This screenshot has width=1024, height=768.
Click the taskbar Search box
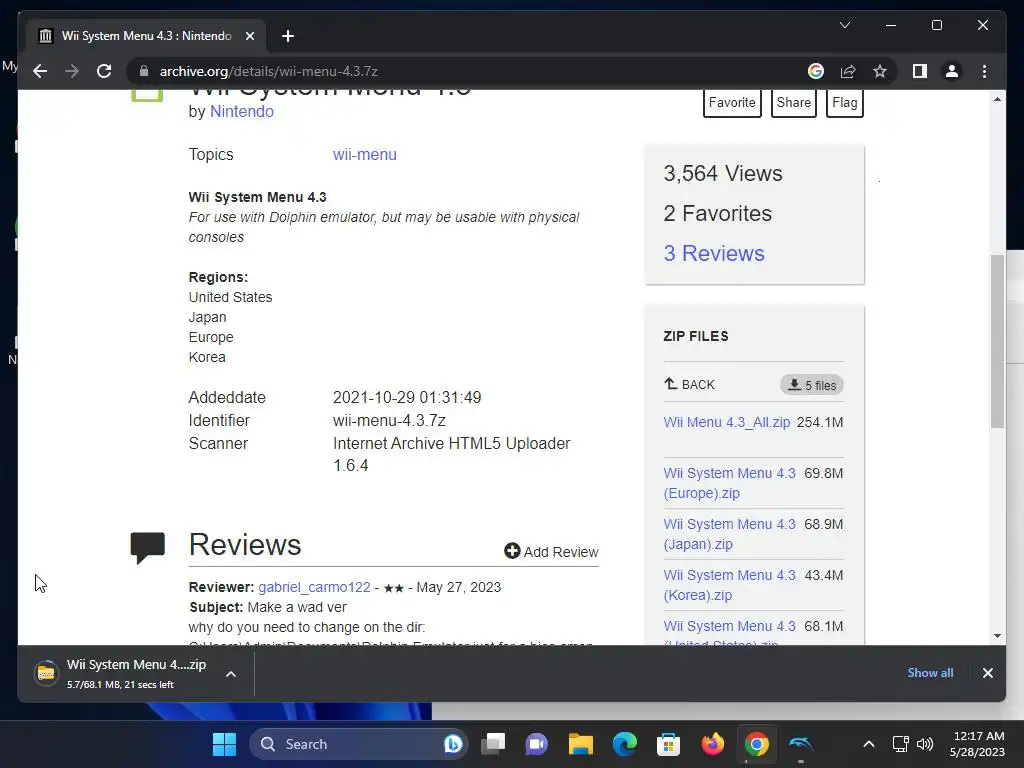(x=358, y=744)
